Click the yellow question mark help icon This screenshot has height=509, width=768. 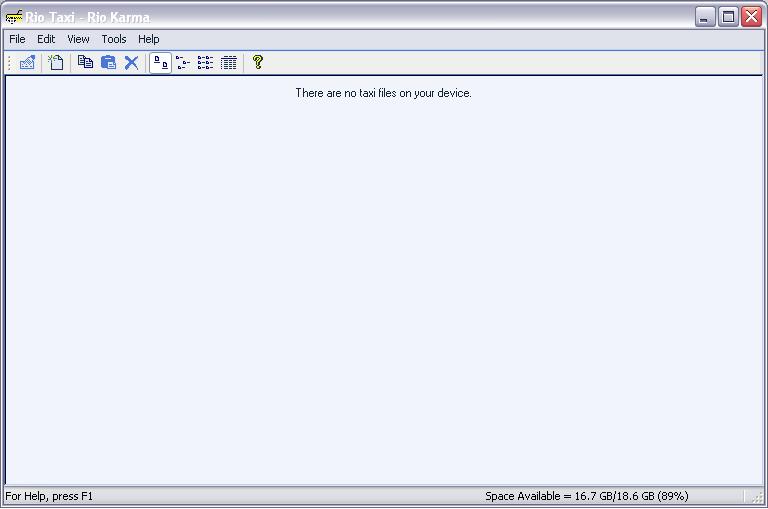[258, 63]
